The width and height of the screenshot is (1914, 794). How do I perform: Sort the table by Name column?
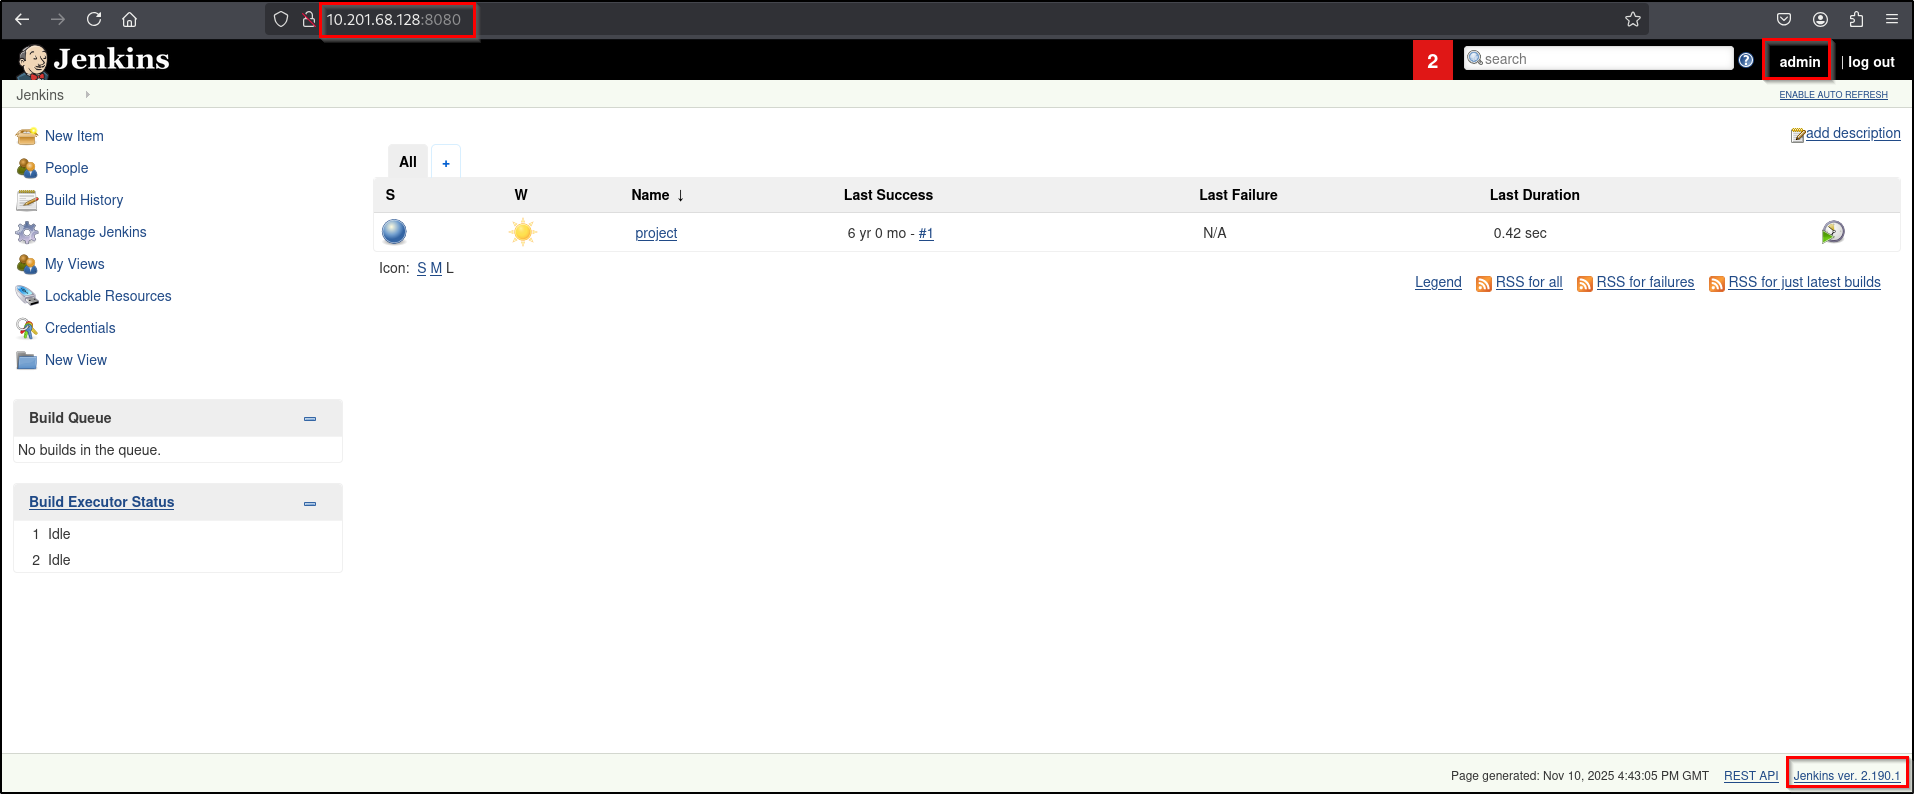(x=658, y=195)
